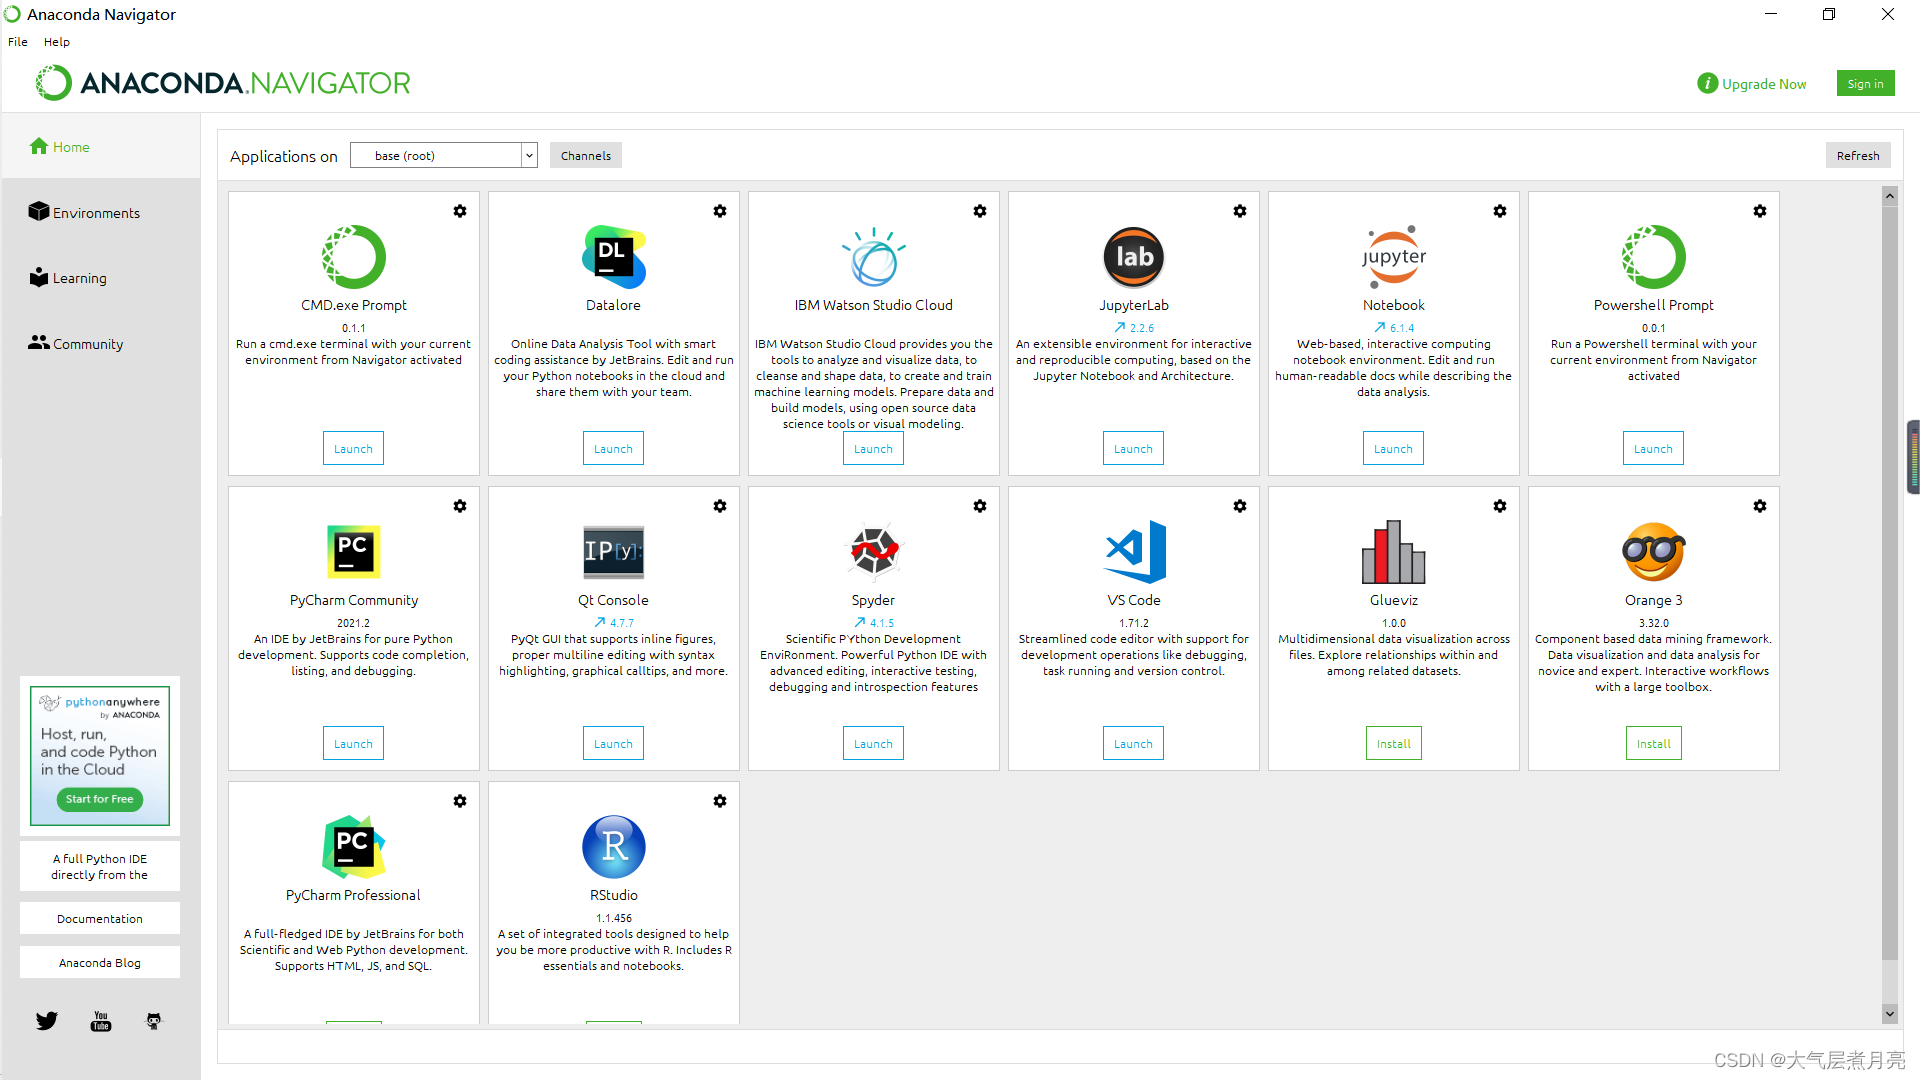Launch Qt Console

coord(612,744)
